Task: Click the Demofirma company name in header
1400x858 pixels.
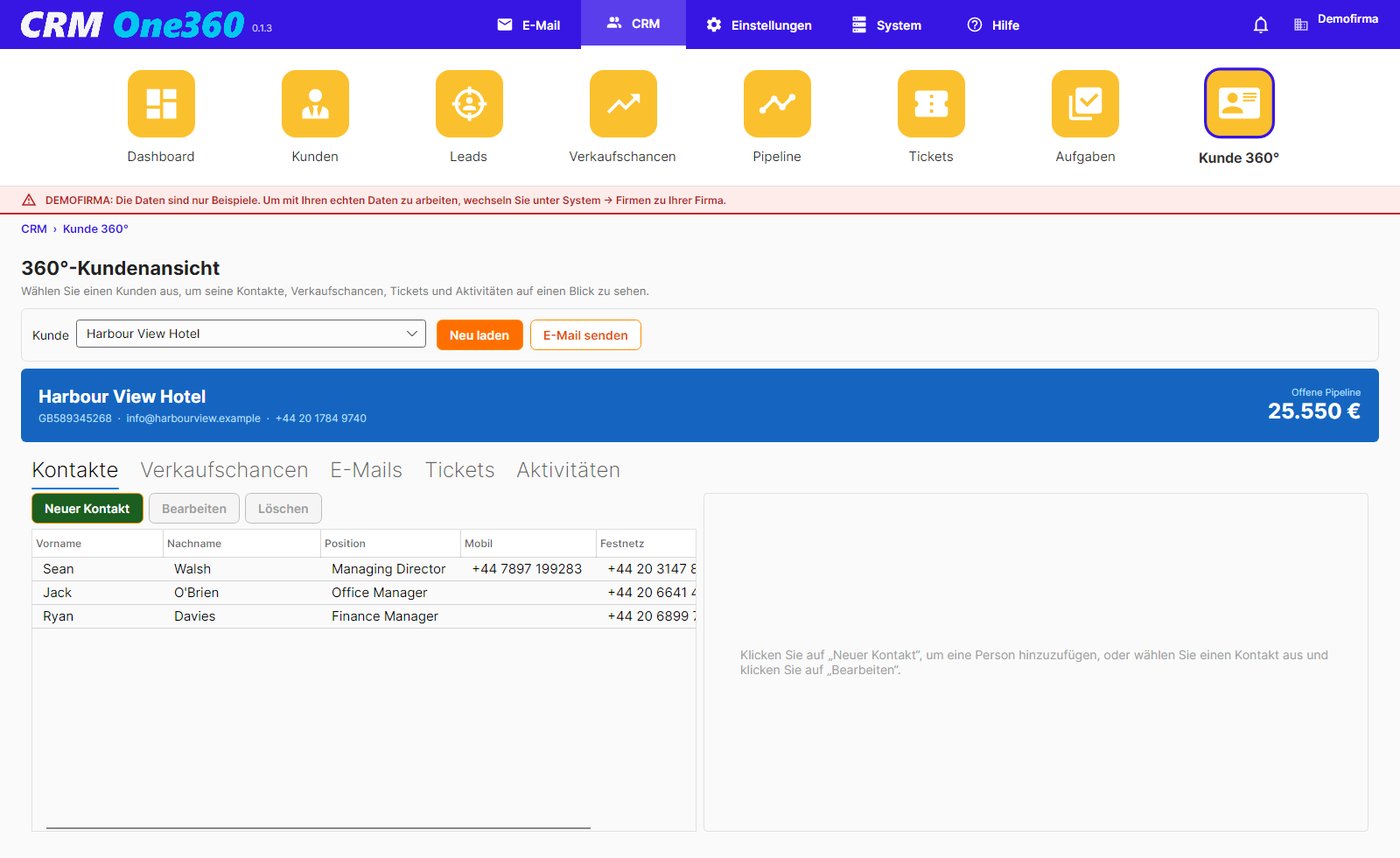Action: click(1348, 19)
